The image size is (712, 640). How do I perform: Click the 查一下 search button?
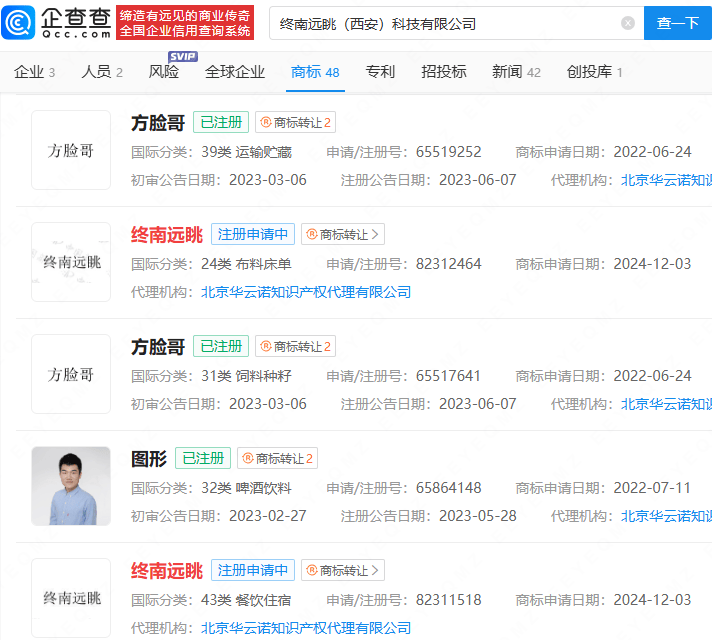click(677, 23)
